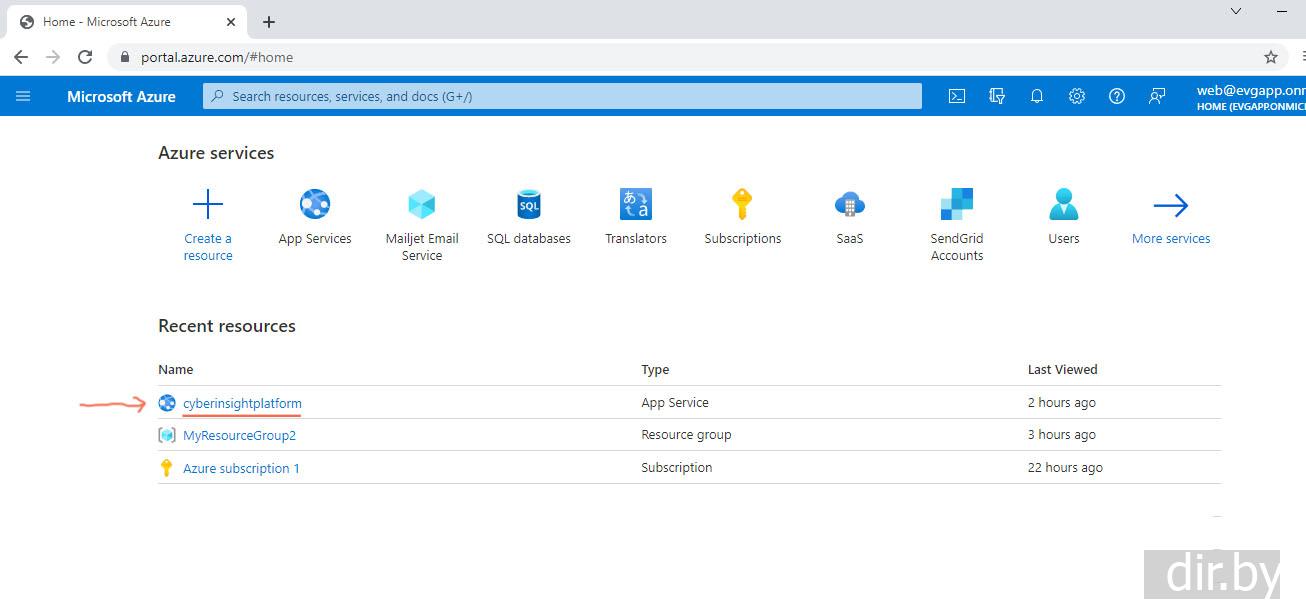
Task: Open the Subscriptions key icon
Action: pyautogui.click(x=742, y=205)
